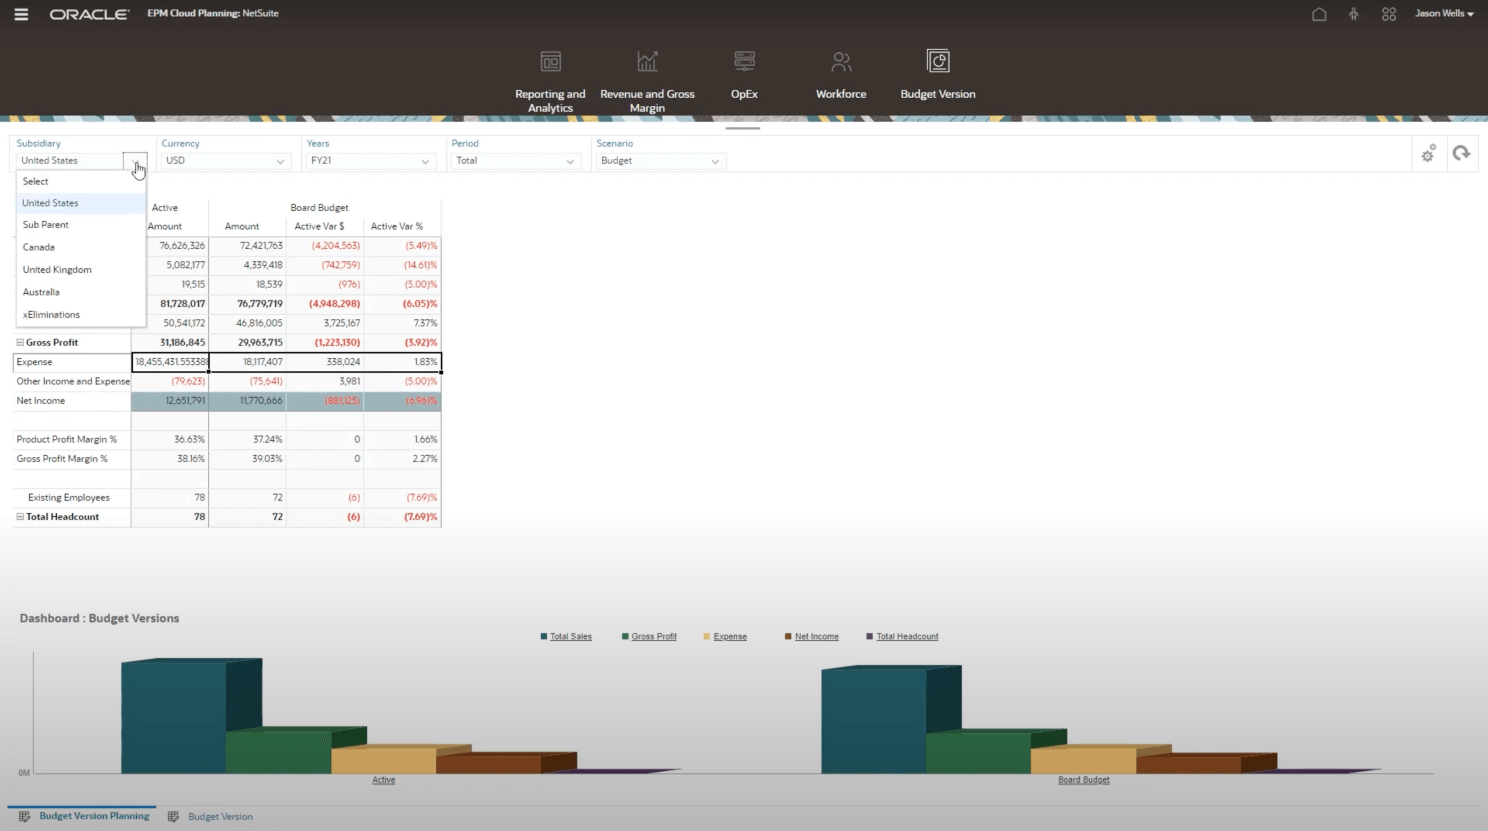
Task: Open the Scenario Budget dropdown
Action: [715, 161]
